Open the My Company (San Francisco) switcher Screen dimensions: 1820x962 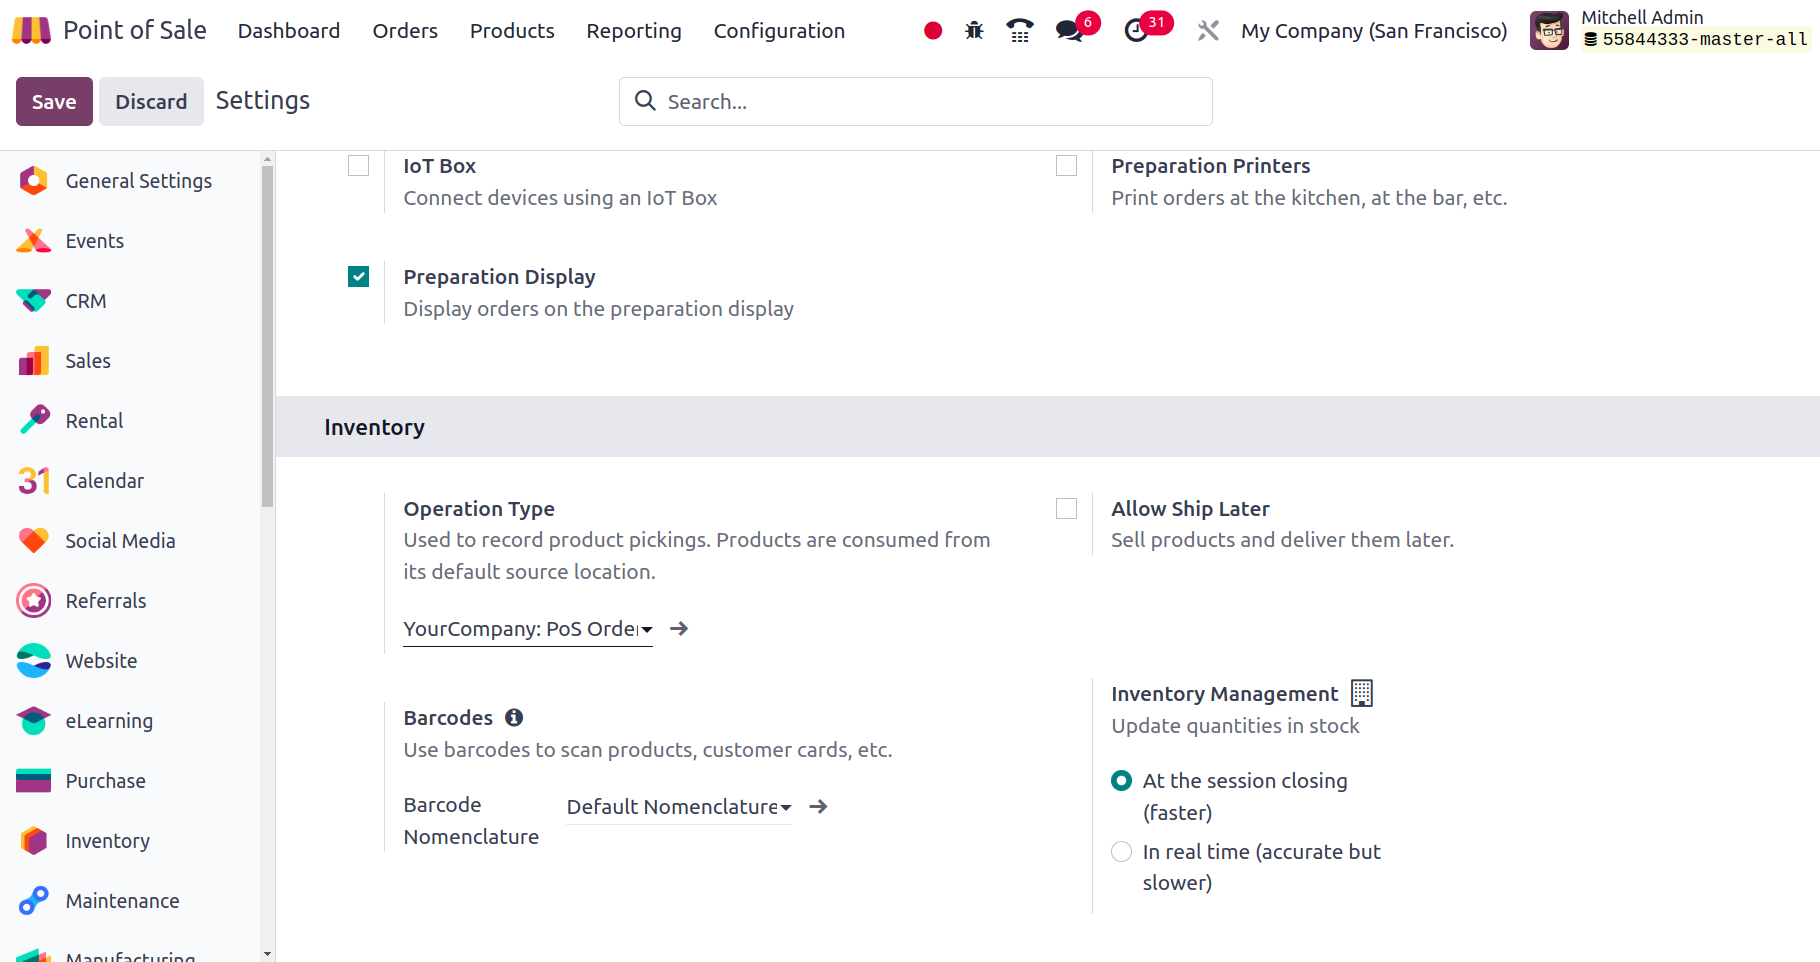coord(1373,31)
